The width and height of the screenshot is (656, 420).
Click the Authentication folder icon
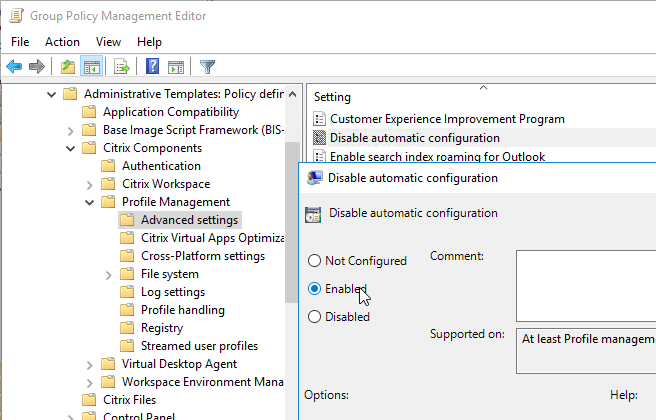tap(108, 166)
